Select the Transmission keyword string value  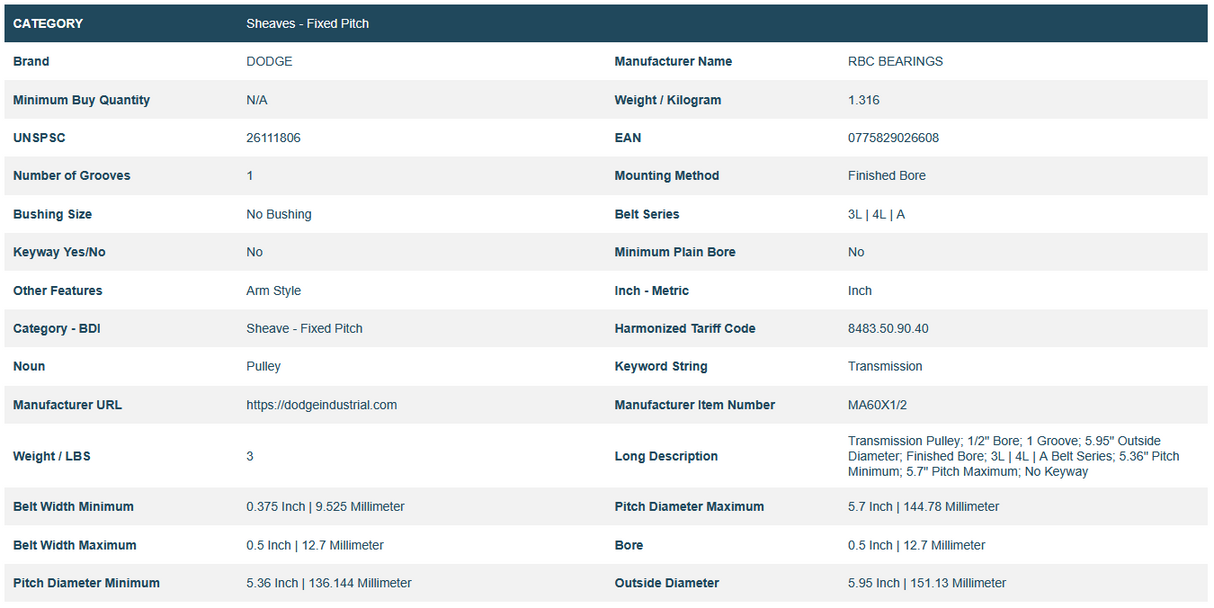(x=884, y=367)
